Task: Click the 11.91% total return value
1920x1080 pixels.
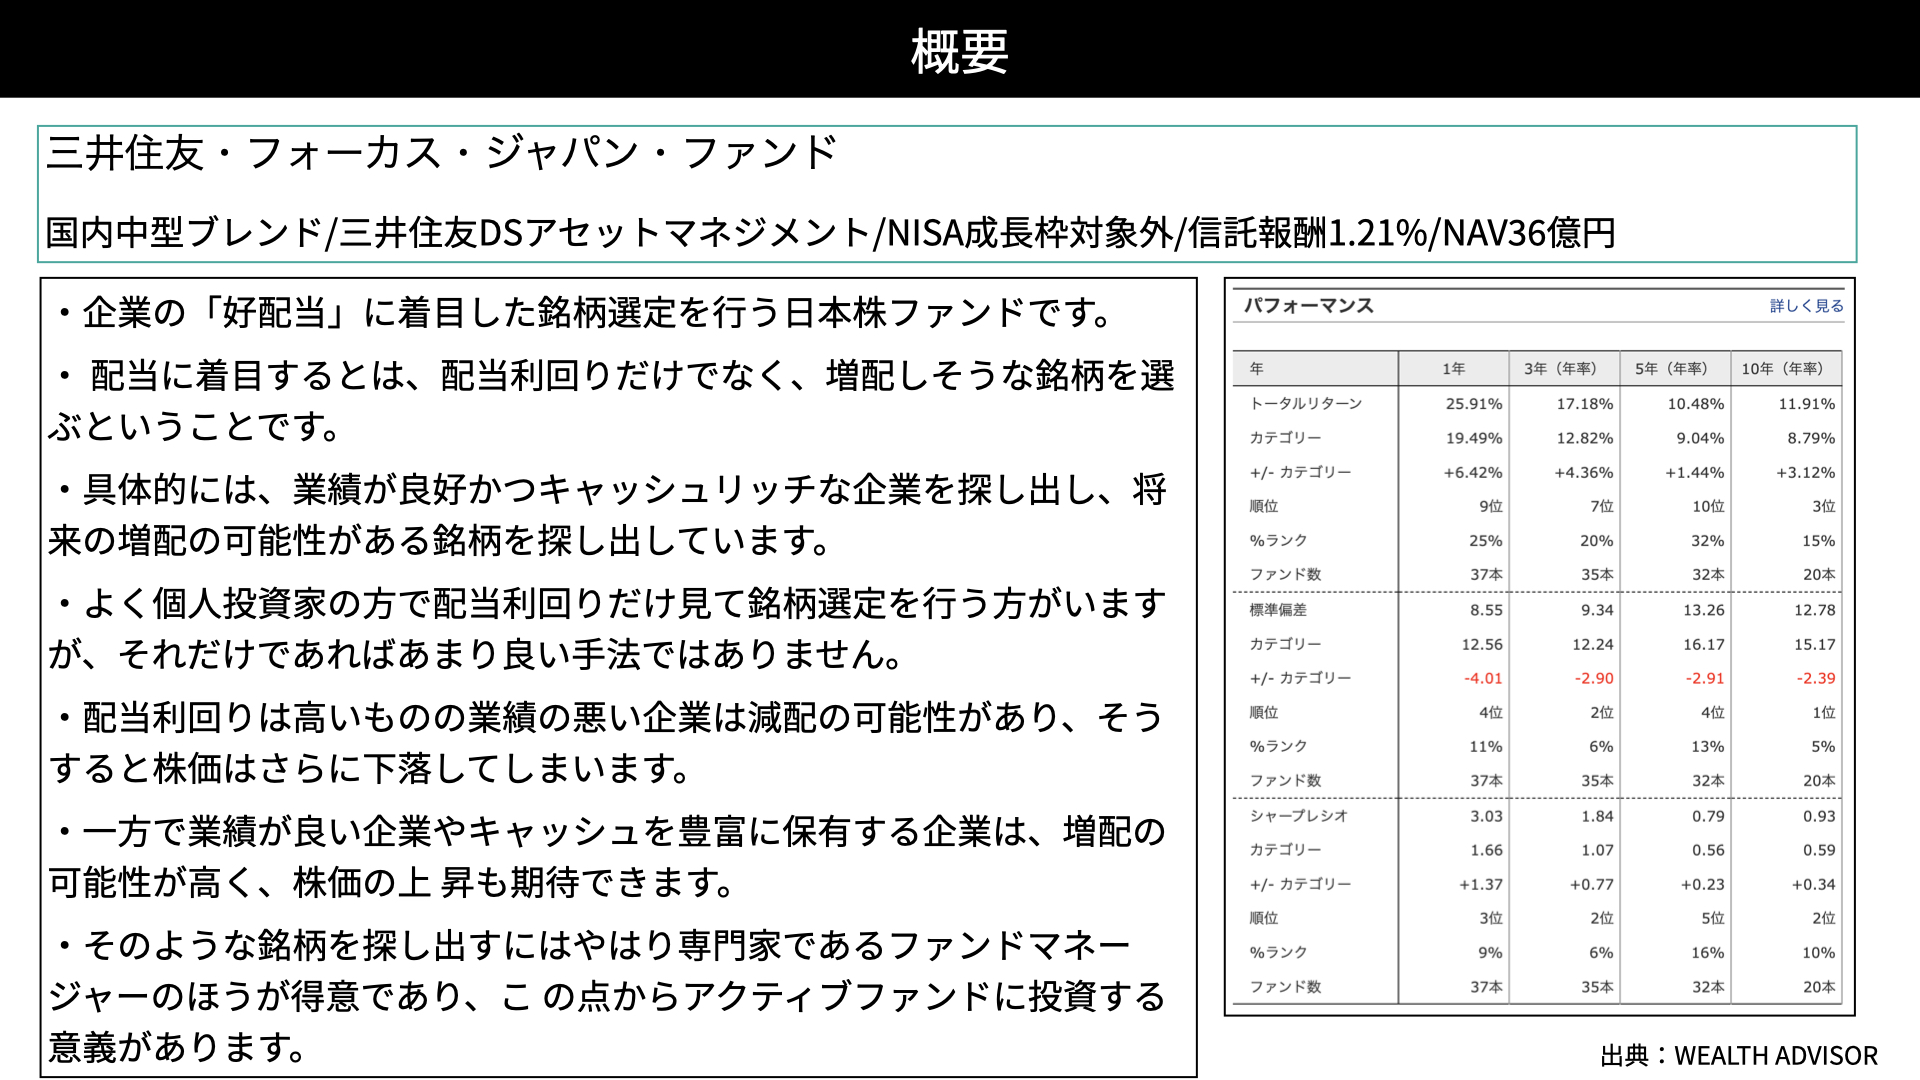Action: 1807,404
